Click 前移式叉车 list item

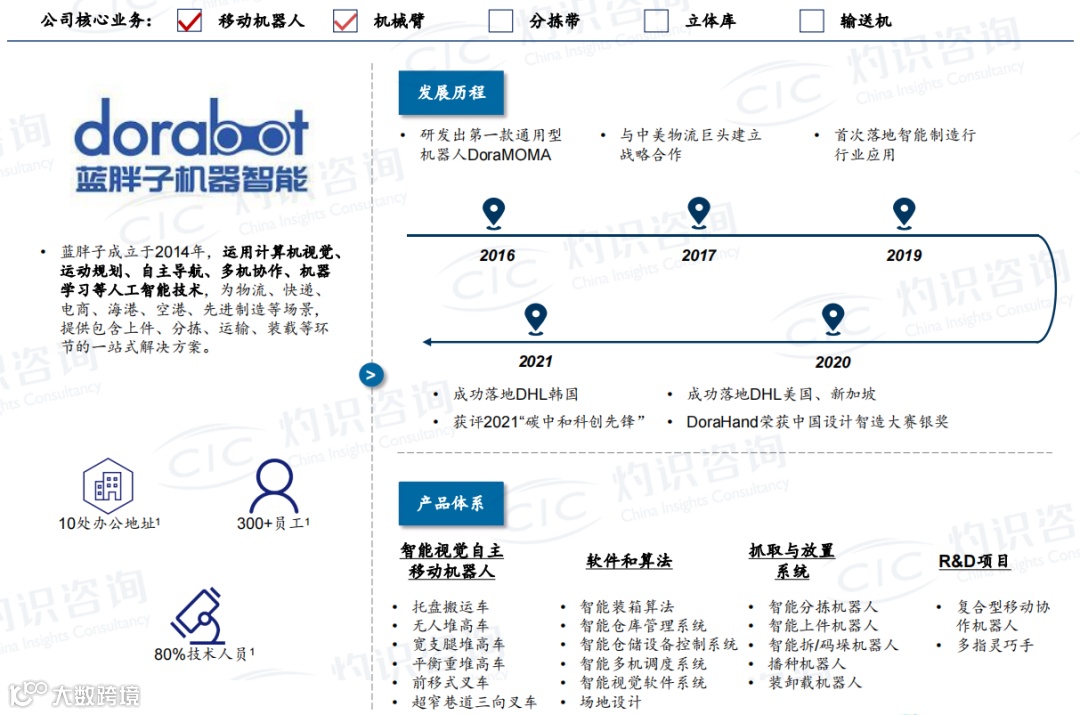[x=450, y=683]
